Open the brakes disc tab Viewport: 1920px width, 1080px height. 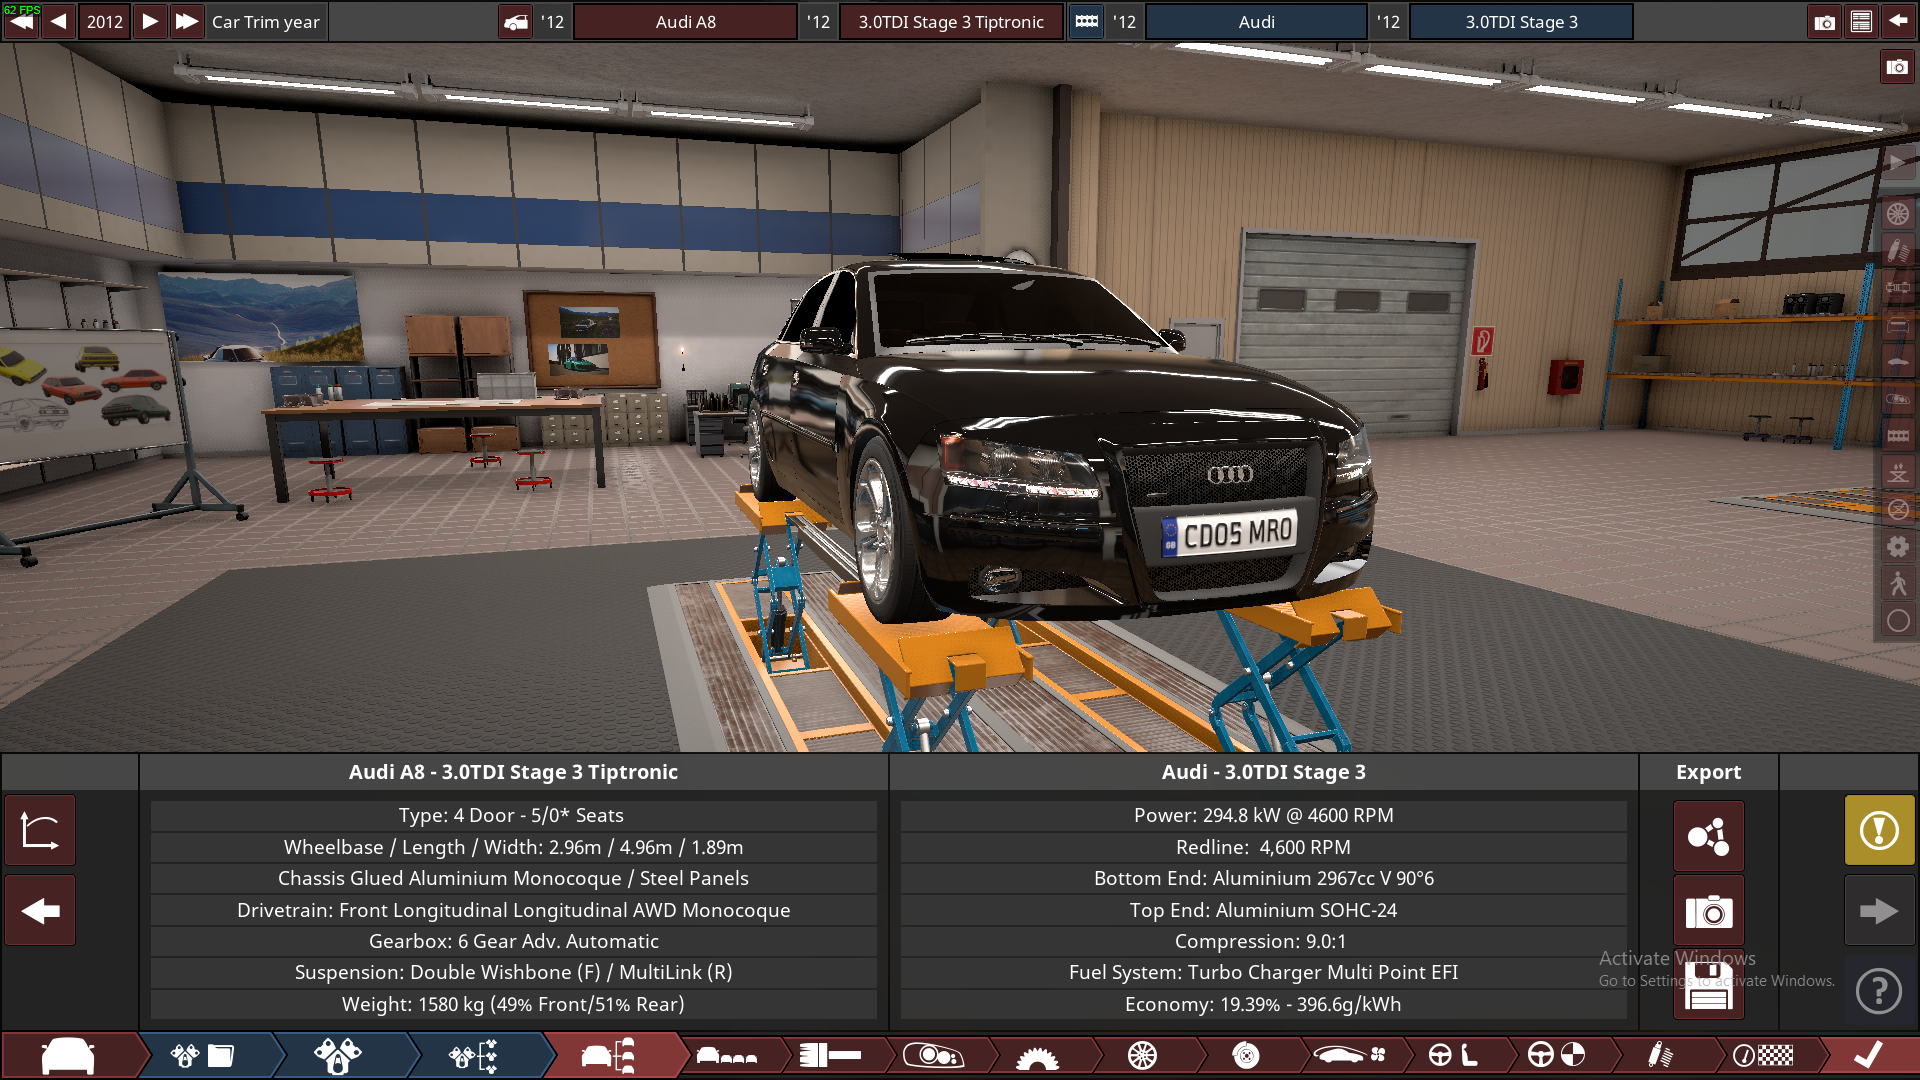pos(1246,1055)
